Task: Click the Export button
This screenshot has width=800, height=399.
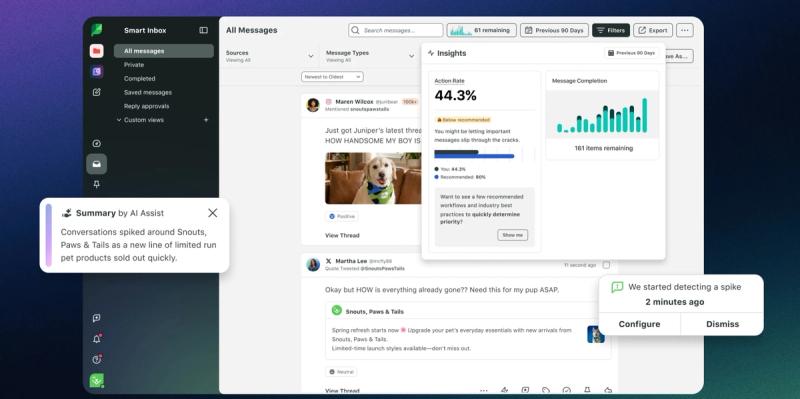Action: [653, 30]
